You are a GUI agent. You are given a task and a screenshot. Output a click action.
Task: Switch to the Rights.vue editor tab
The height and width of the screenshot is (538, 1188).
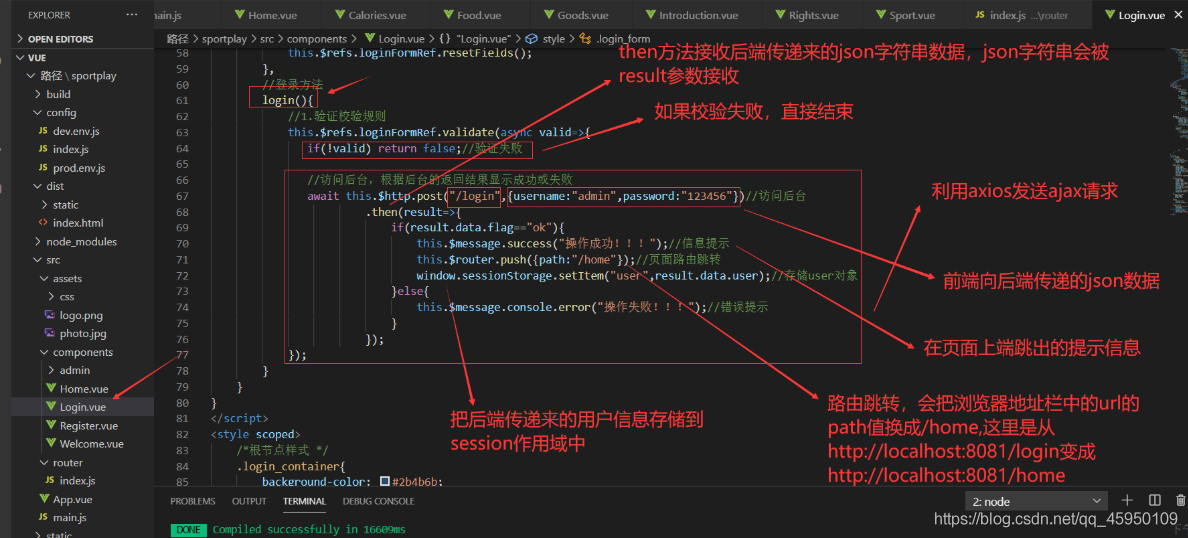point(814,15)
